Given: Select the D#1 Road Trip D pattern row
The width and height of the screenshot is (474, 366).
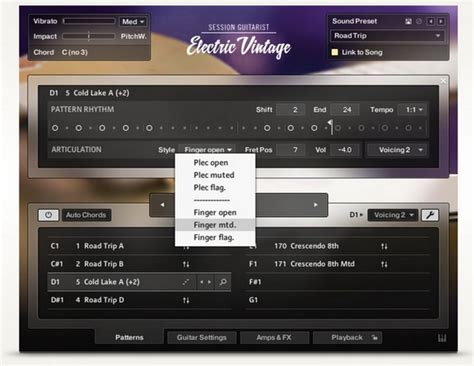Looking at the screenshot, I should pyautogui.click(x=139, y=300).
